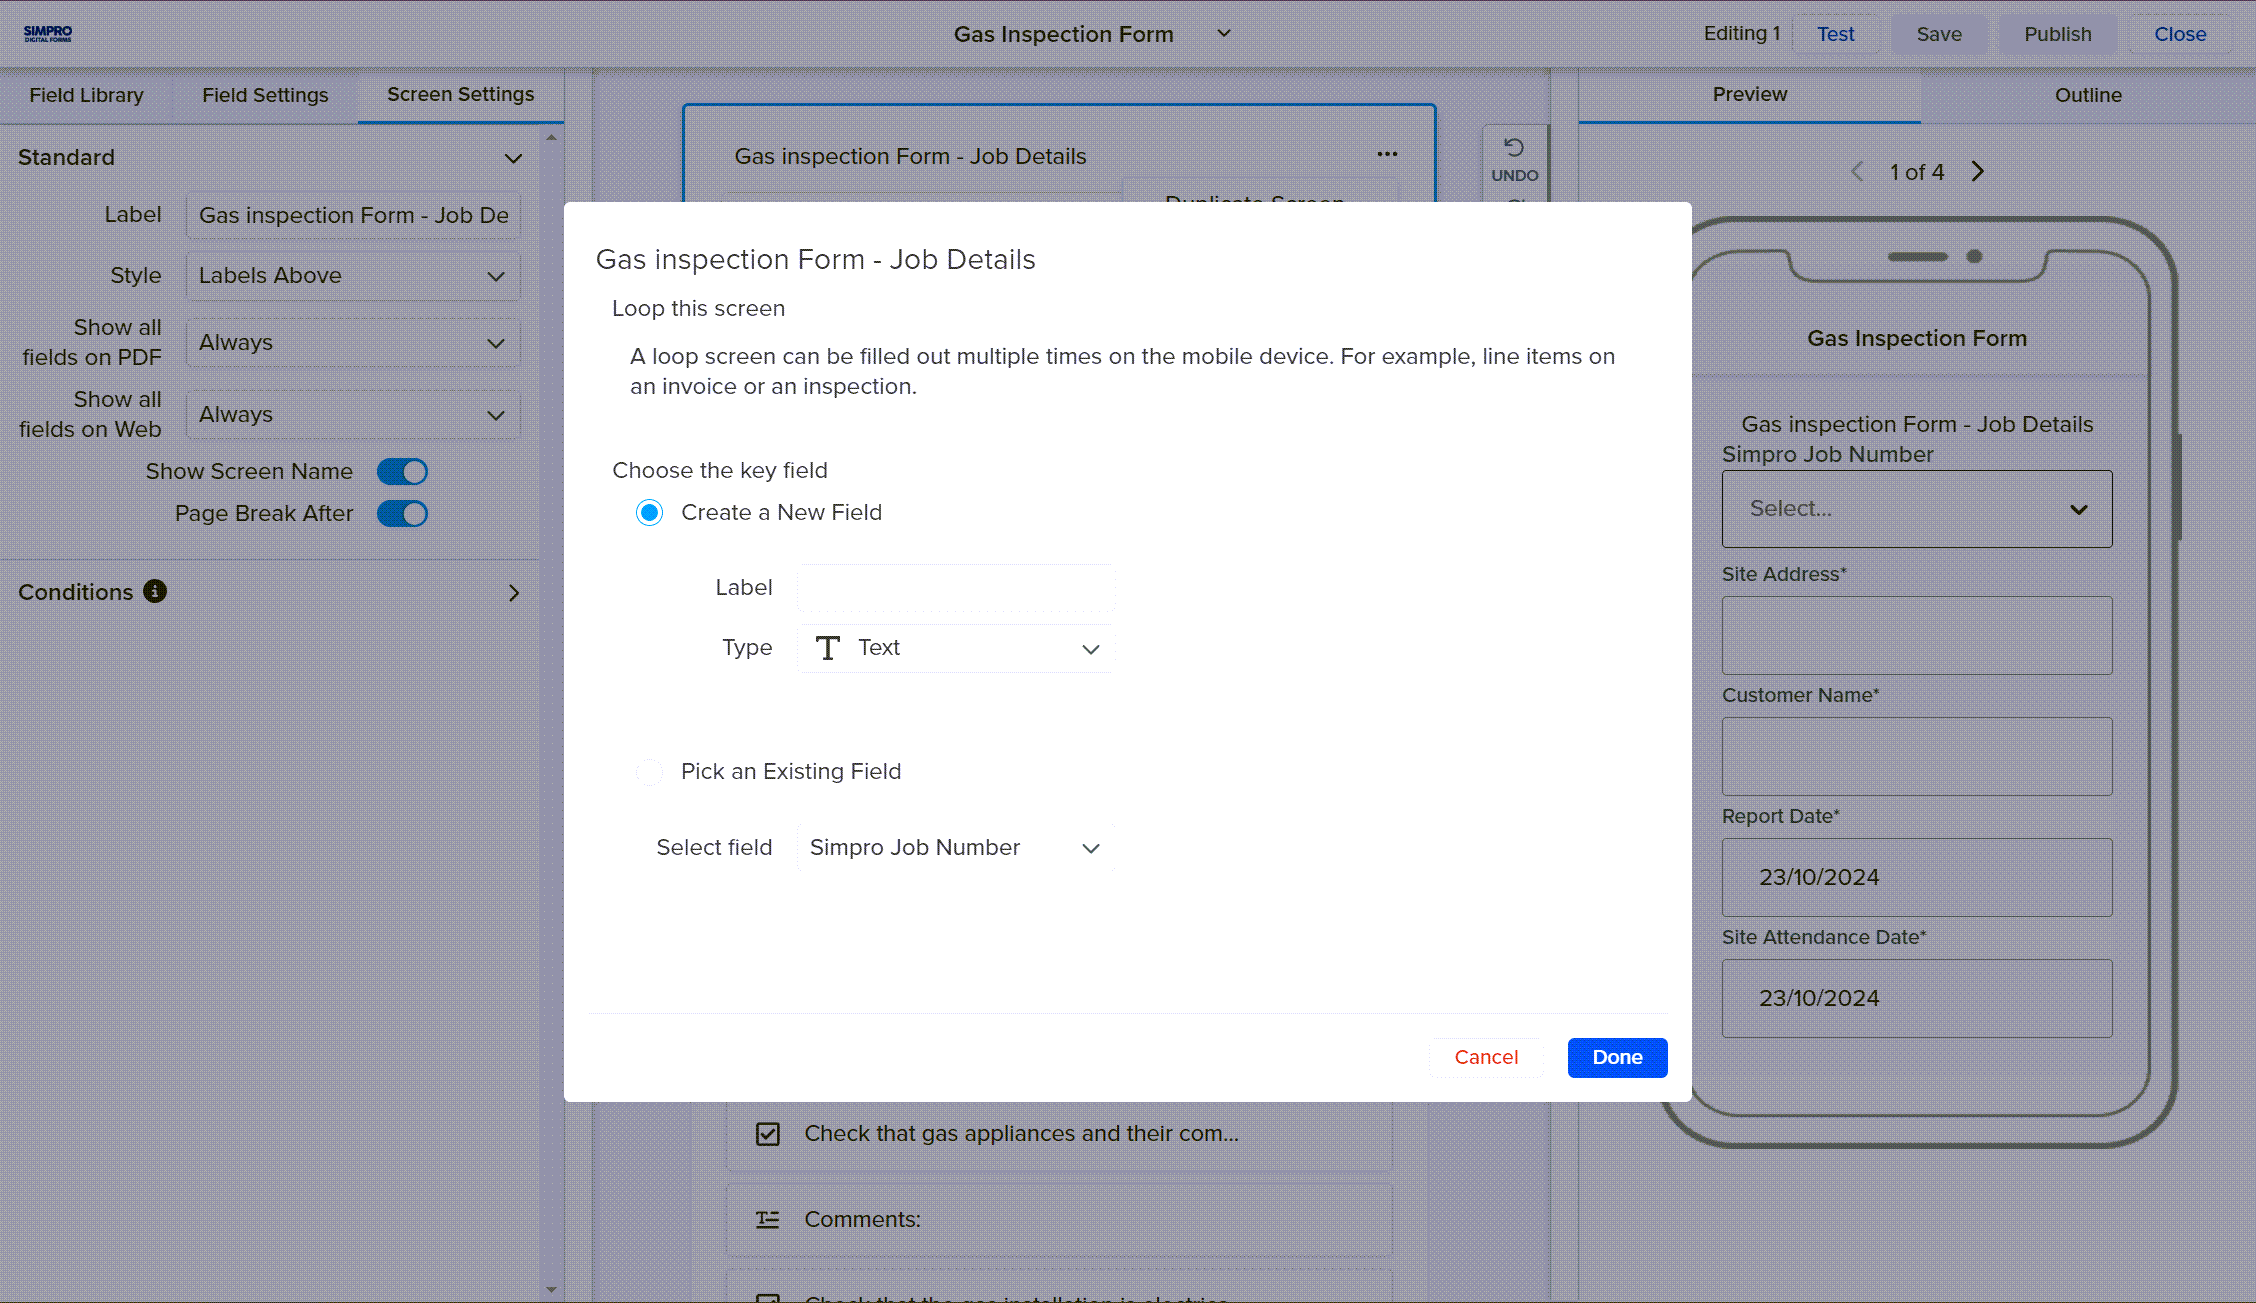The height and width of the screenshot is (1303, 2256).
Task: Click the text-area icon beside Comments field
Action: [768, 1219]
